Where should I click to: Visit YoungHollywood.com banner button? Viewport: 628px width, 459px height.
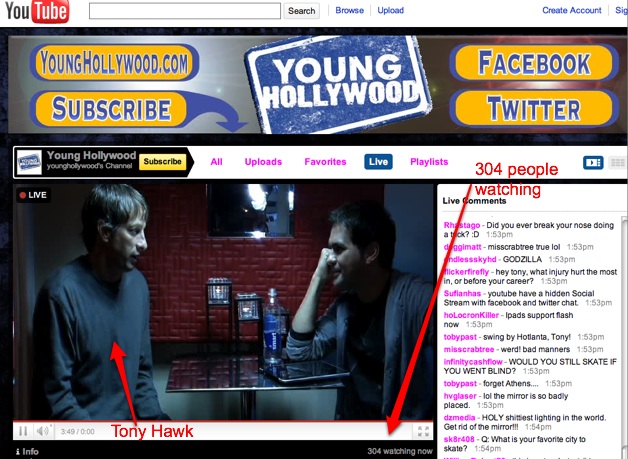pyautogui.click(x=114, y=63)
